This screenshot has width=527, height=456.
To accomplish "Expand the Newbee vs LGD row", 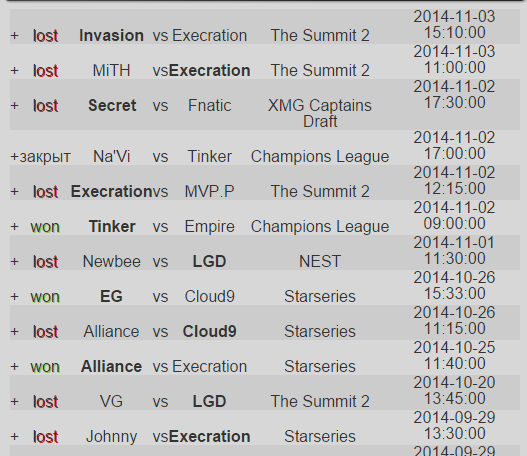I will click(x=14, y=261).
